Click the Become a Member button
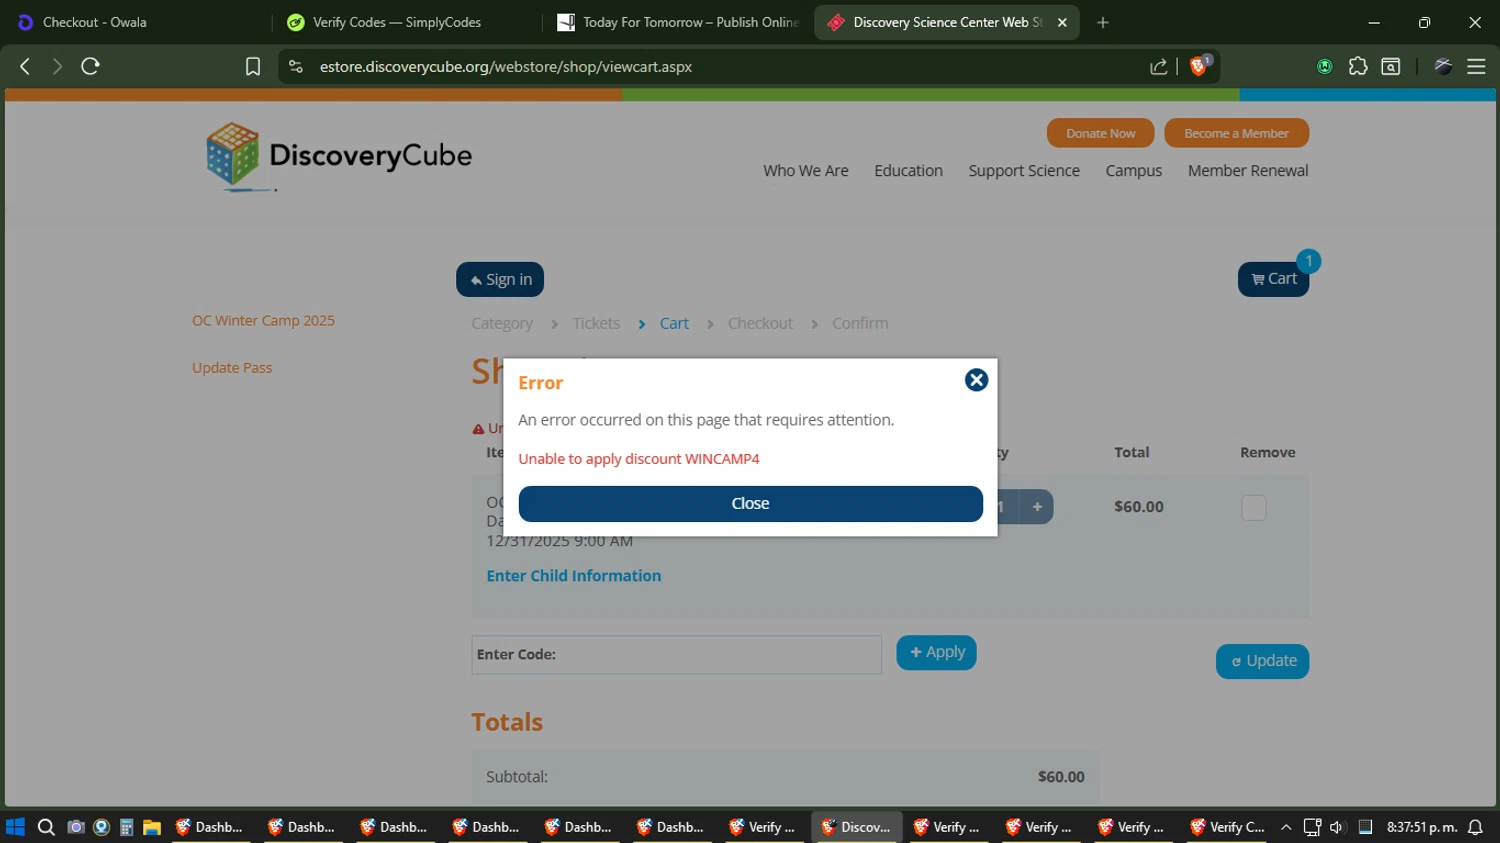 click(1236, 133)
